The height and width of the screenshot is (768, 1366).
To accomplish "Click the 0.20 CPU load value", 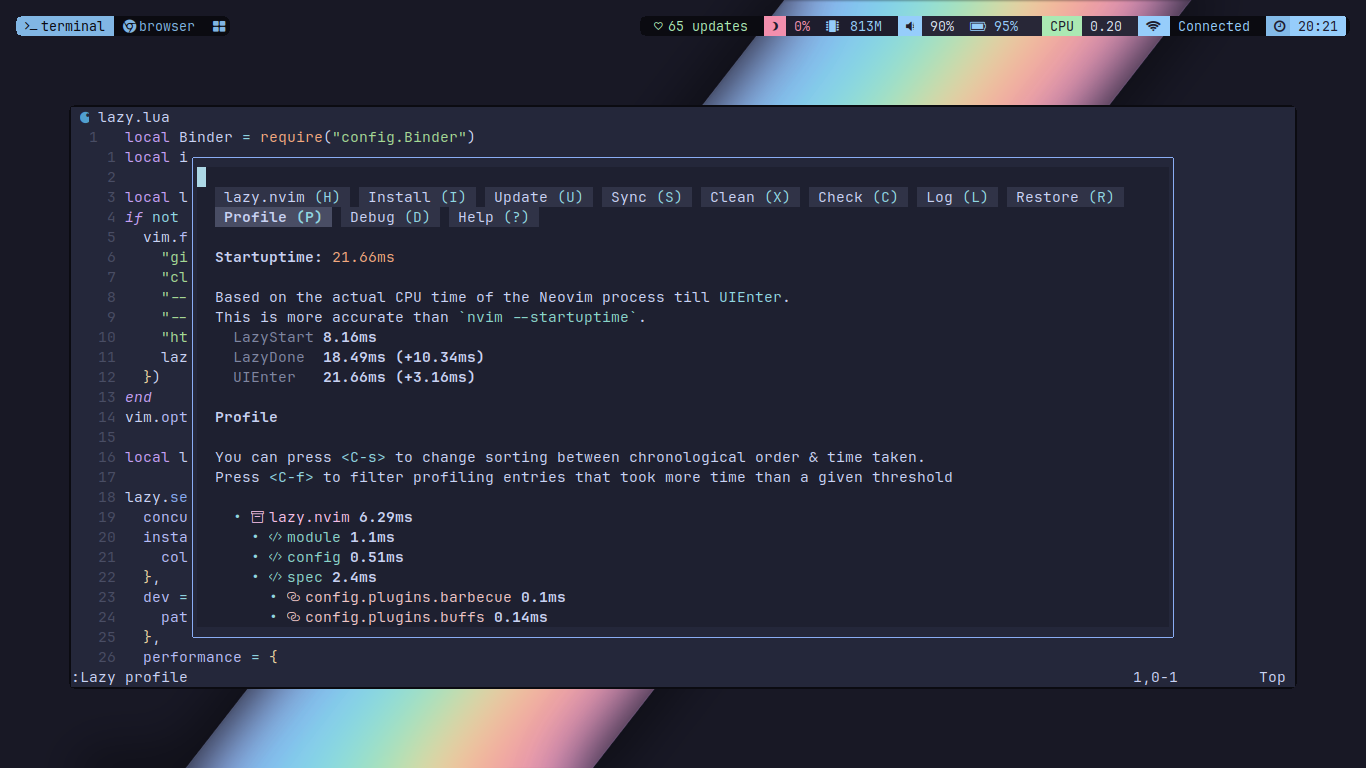I will [x=1105, y=26].
